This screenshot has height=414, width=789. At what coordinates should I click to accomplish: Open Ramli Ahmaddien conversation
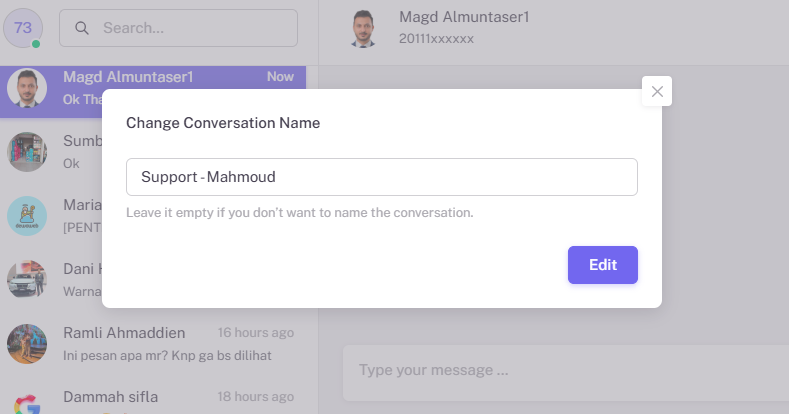(153, 344)
